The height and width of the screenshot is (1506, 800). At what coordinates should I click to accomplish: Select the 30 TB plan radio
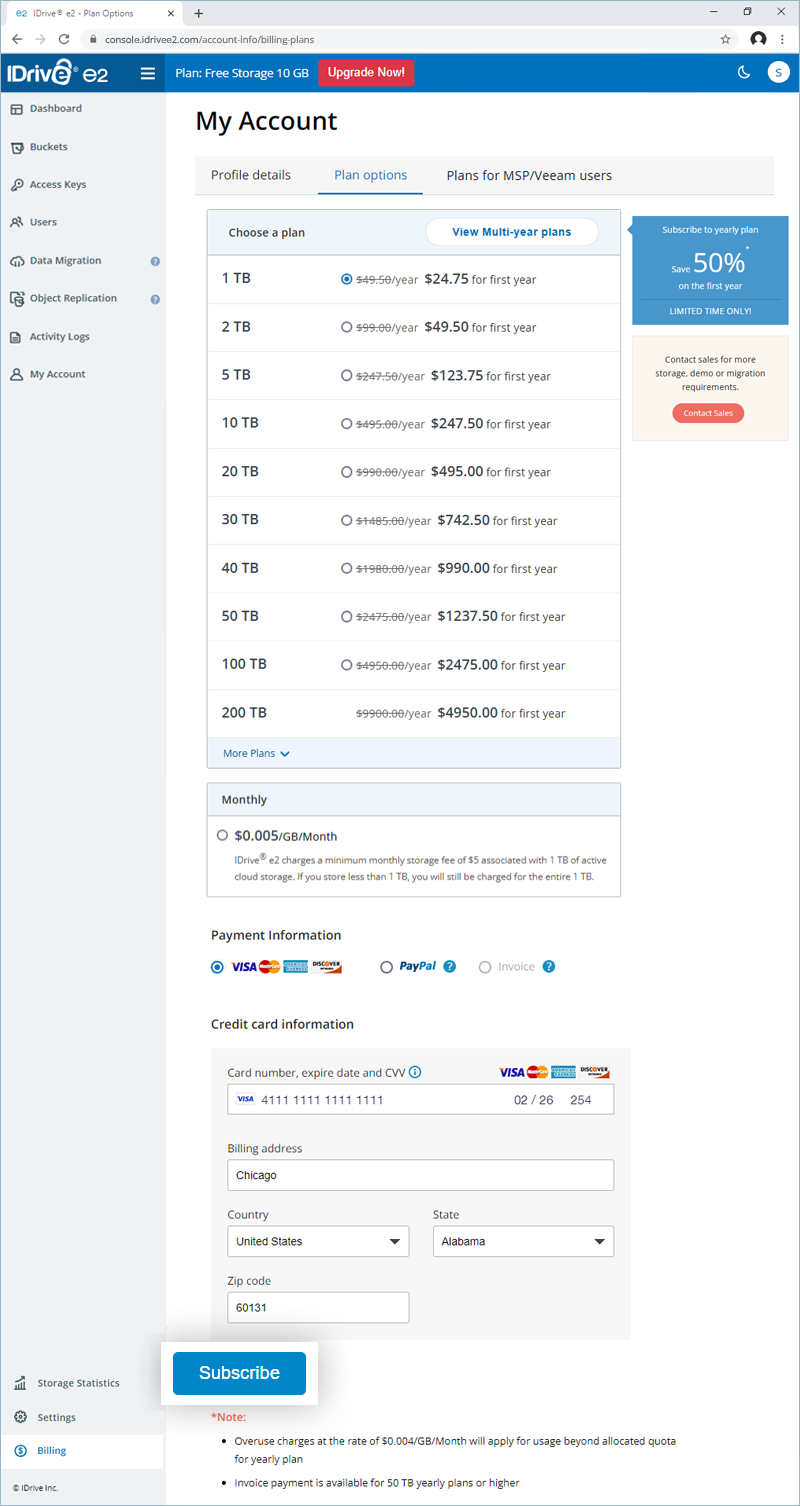click(x=347, y=521)
